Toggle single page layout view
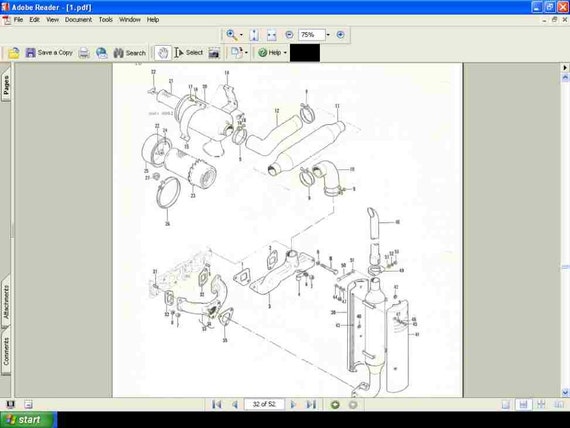 (506, 404)
